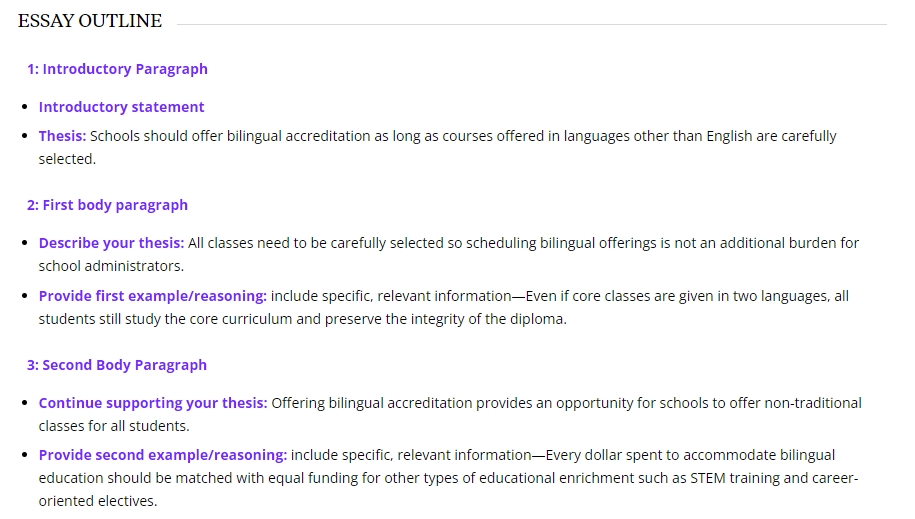Click bullet beside 'Provide second example/reasoning'
Image resolution: width=915 pixels, height=519 pixels.
[25, 455]
